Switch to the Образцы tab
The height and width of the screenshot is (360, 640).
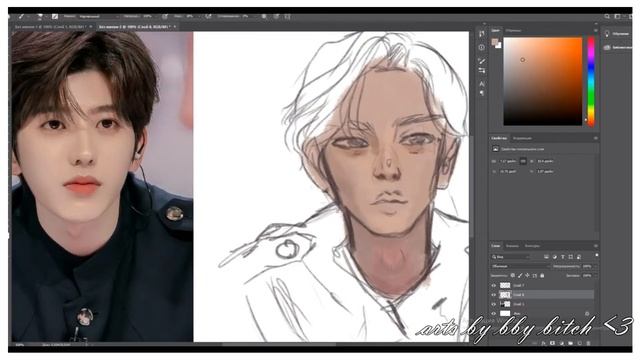(x=513, y=31)
